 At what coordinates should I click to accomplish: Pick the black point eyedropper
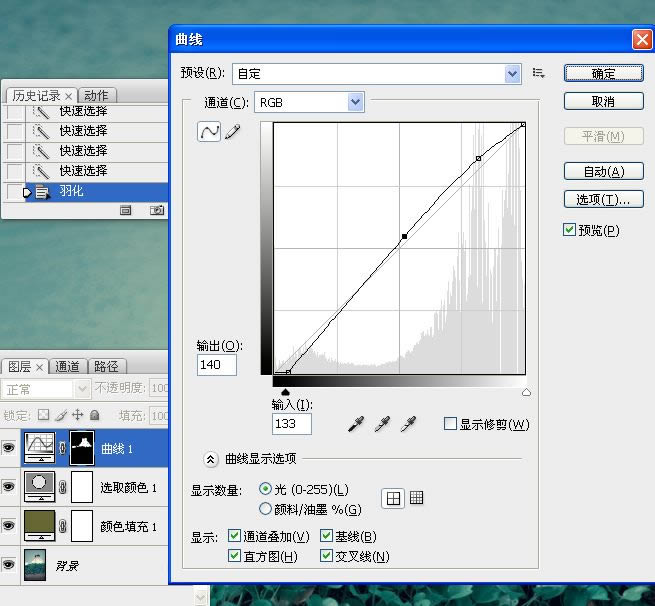click(x=355, y=425)
